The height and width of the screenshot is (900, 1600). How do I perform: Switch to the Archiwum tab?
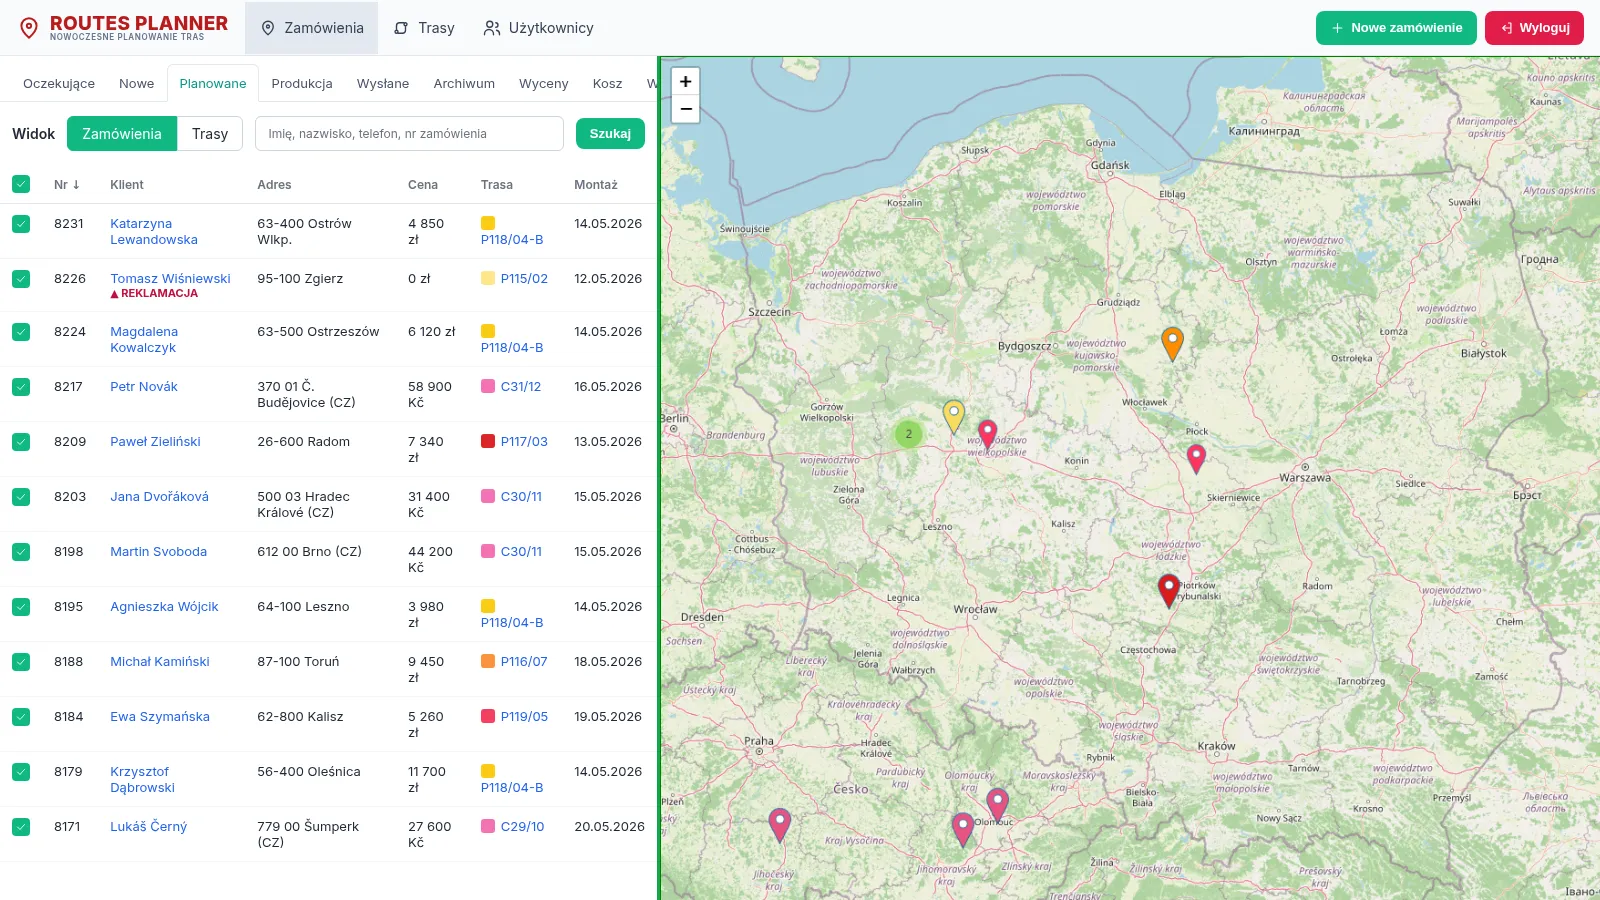[464, 83]
